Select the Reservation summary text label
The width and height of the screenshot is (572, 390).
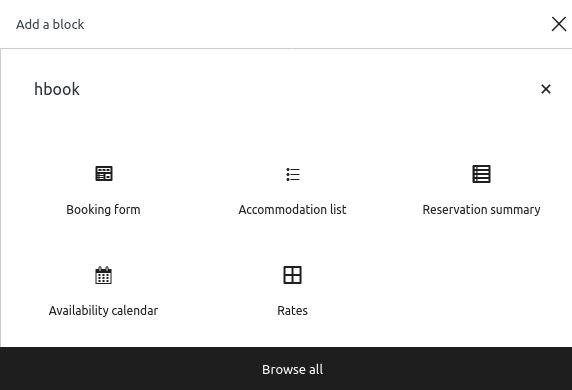(x=481, y=209)
